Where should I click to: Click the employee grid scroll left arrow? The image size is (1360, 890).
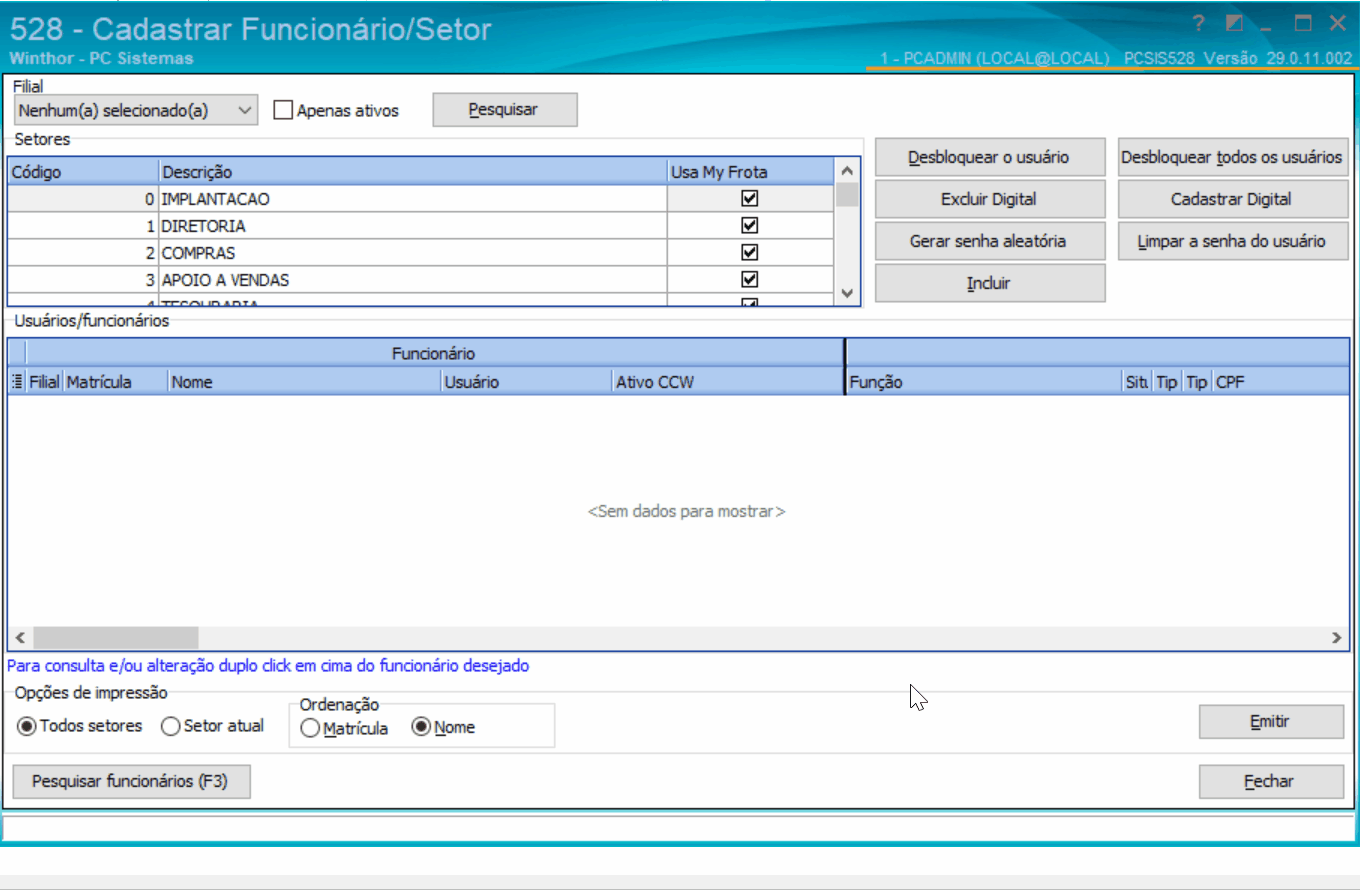click(x=19, y=637)
